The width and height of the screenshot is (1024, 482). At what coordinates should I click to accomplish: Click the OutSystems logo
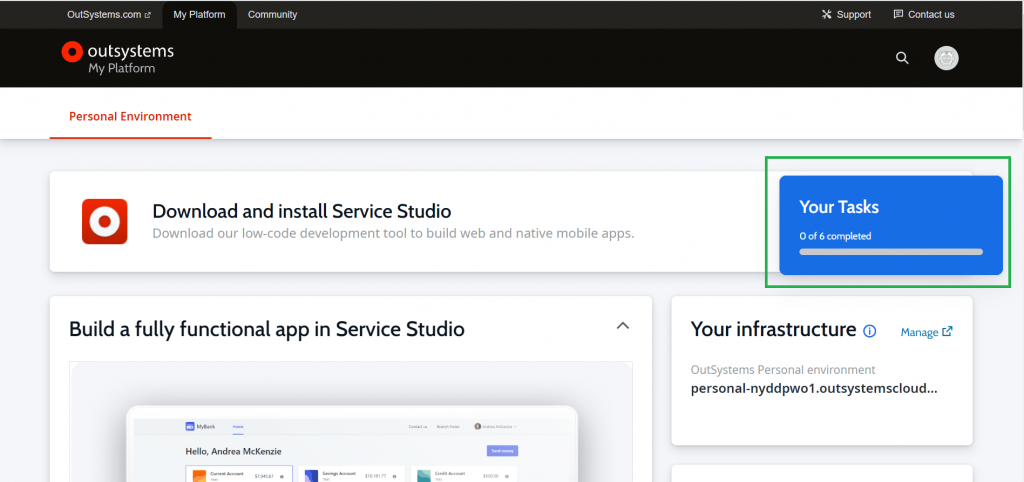point(118,58)
